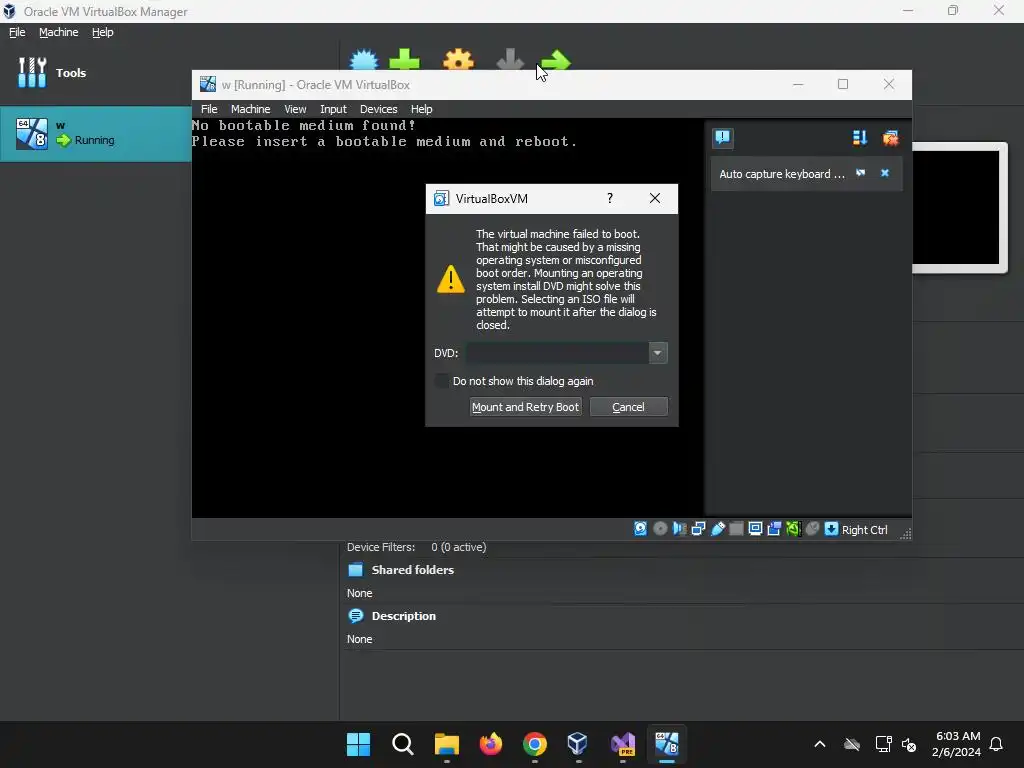The height and width of the screenshot is (768, 1024).
Task: Click the shared folders status icon
Action: (736, 529)
